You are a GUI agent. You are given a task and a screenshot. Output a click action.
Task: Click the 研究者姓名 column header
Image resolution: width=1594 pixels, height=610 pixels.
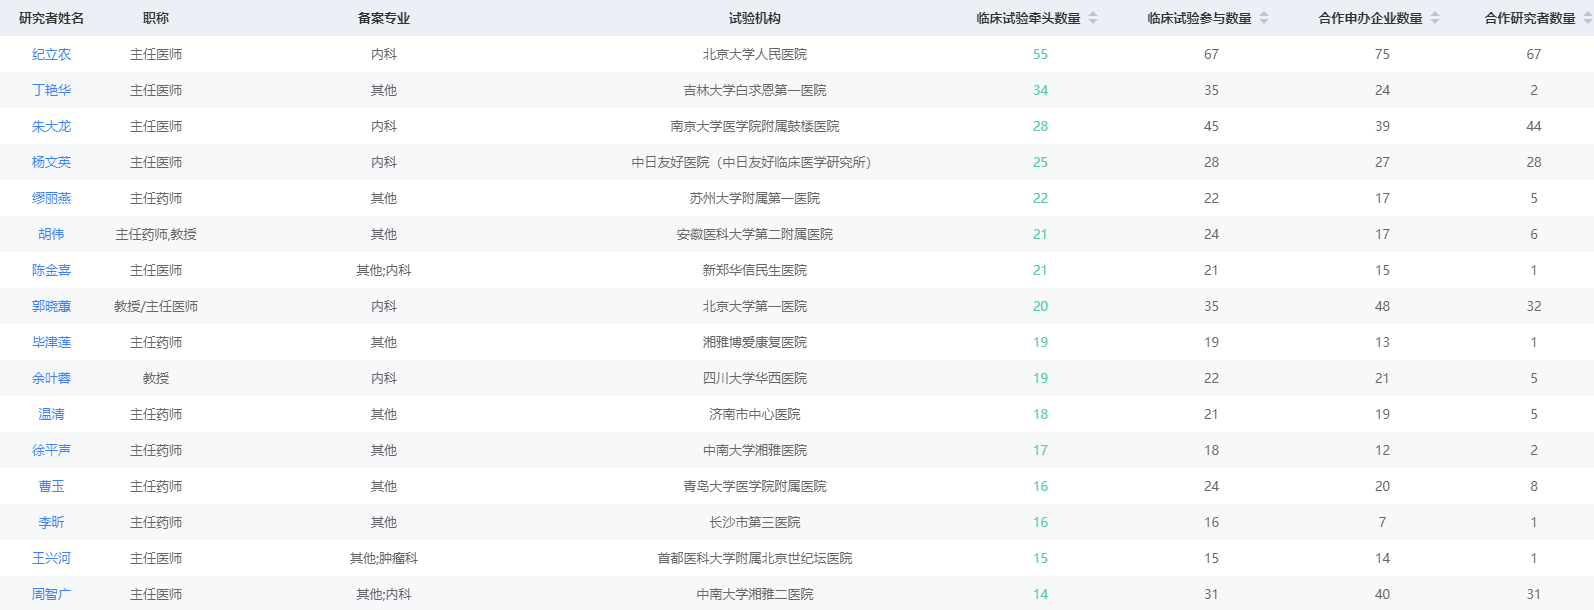pos(51,18)
